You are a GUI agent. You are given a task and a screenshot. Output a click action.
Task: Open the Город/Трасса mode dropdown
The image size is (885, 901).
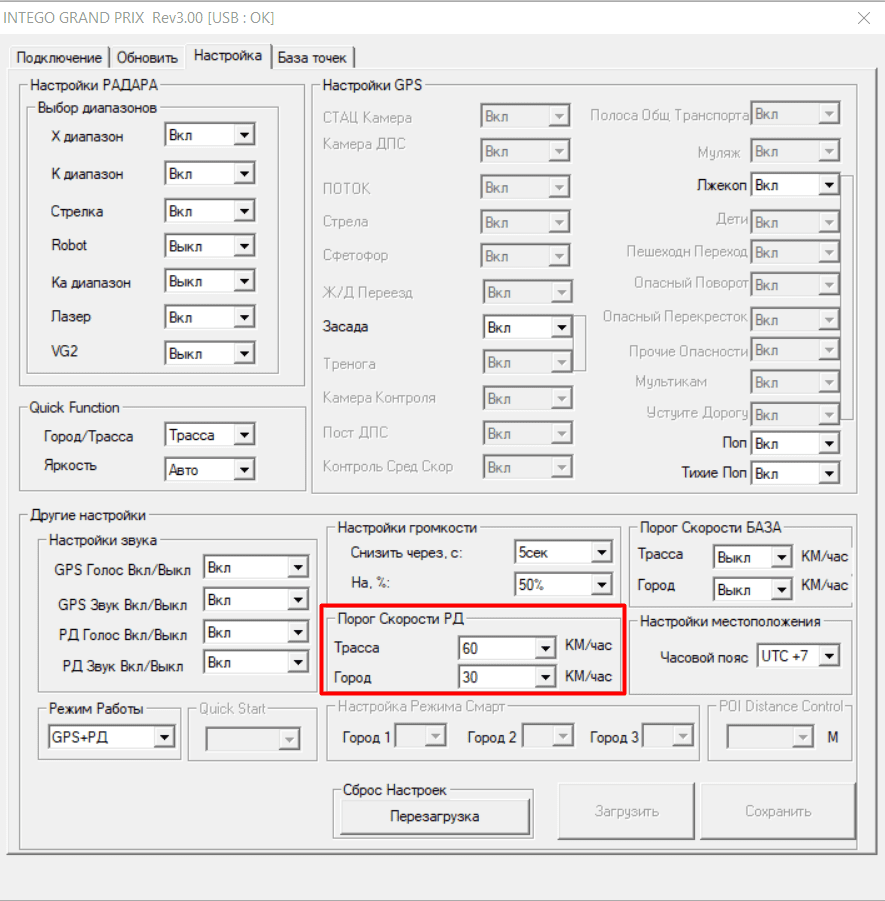pos(243,435)
